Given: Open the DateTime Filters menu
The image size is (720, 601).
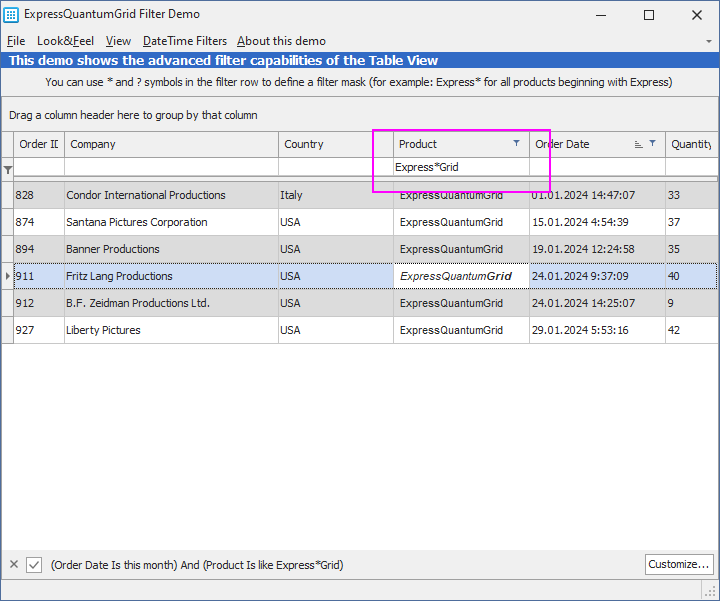Looking at the screenshot, I should pyautogui.click(x=185, y=41).
